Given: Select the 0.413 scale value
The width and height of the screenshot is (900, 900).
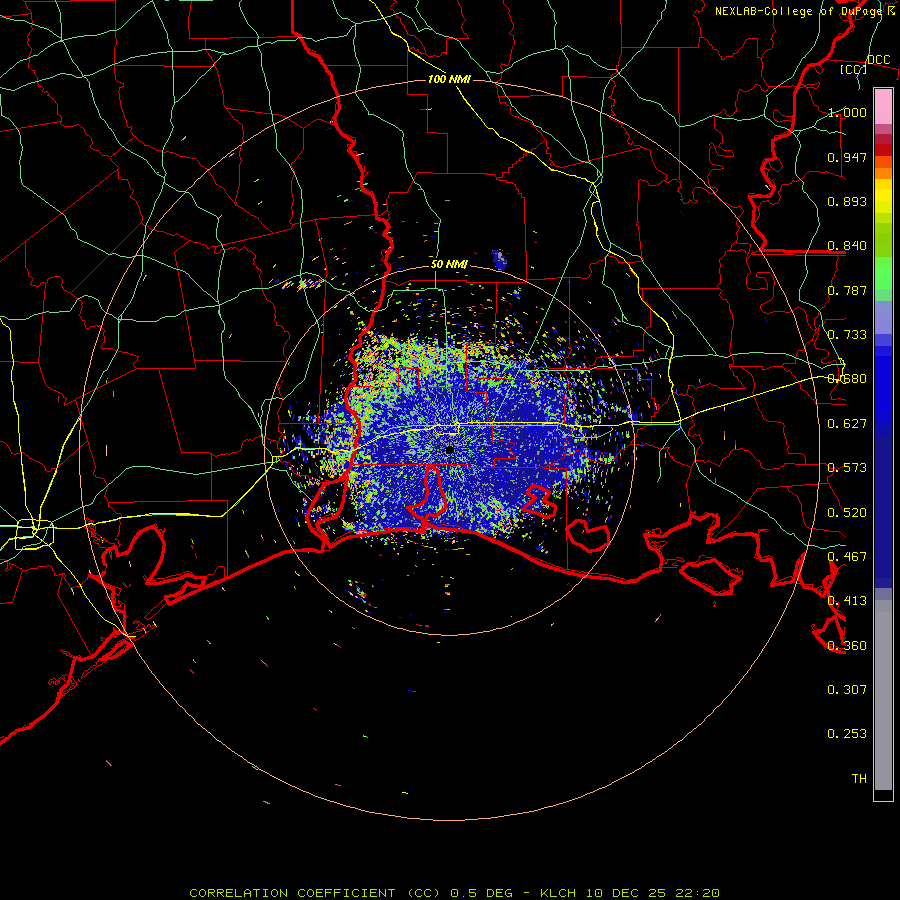Looking at the screenshot, I should pyautogui.click(x=847, y=601).
